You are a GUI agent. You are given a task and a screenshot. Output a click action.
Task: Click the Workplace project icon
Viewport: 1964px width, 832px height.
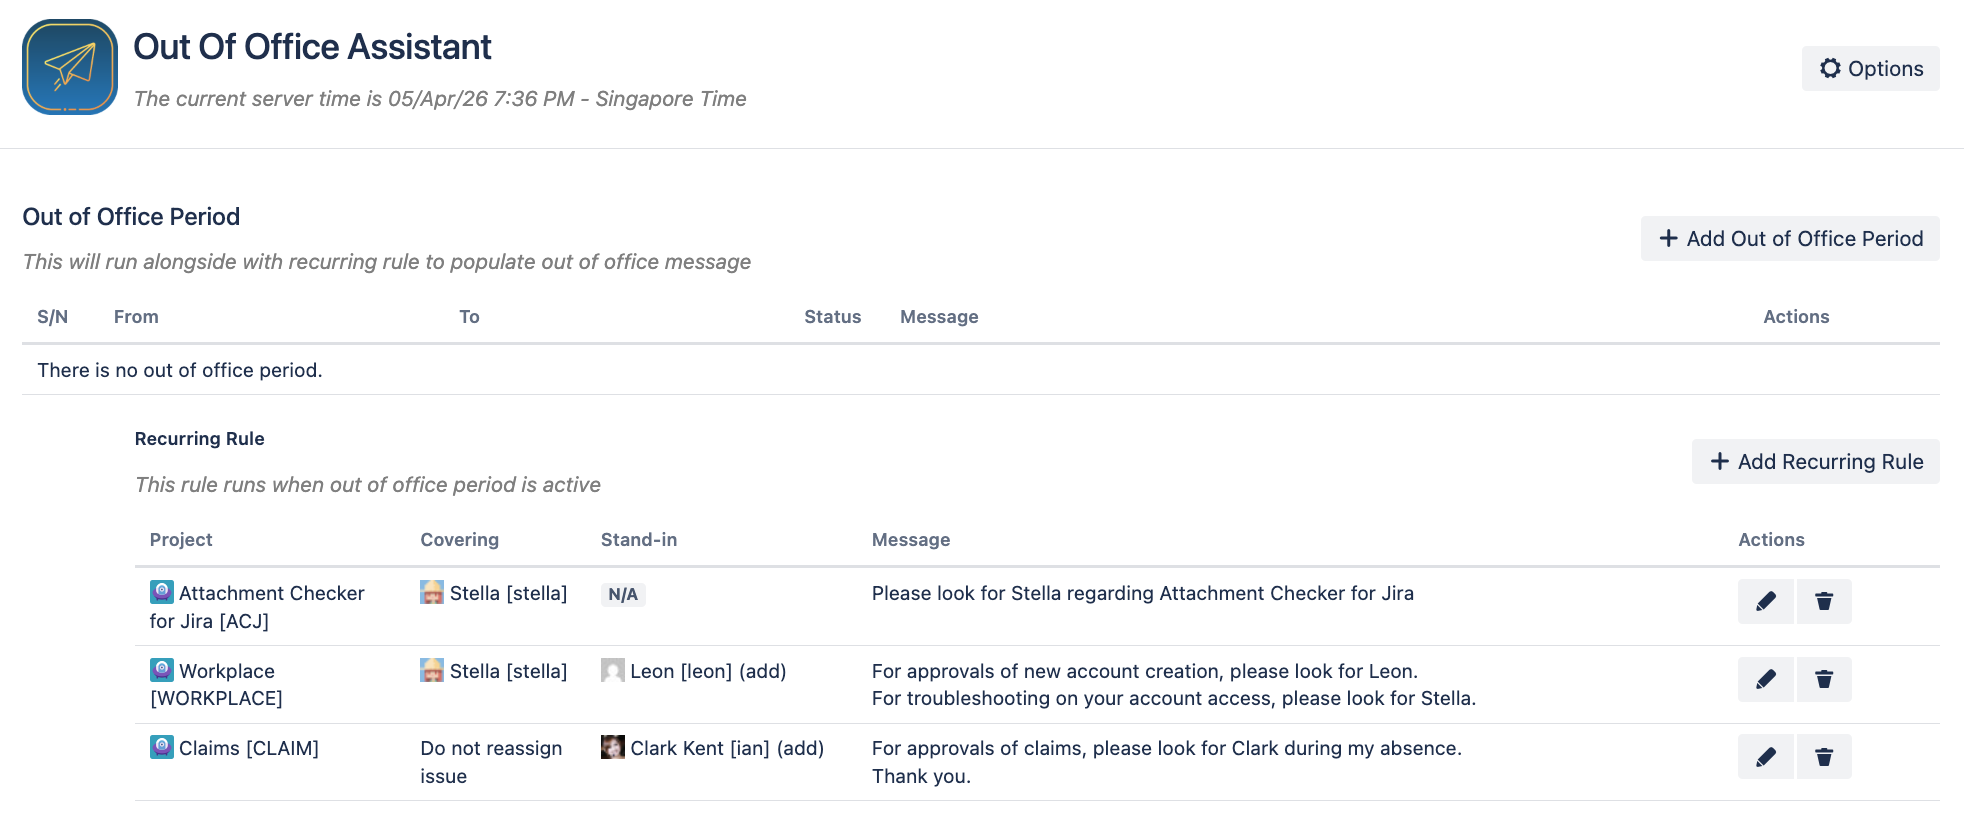pyautogui.click(x=162, y=670)
